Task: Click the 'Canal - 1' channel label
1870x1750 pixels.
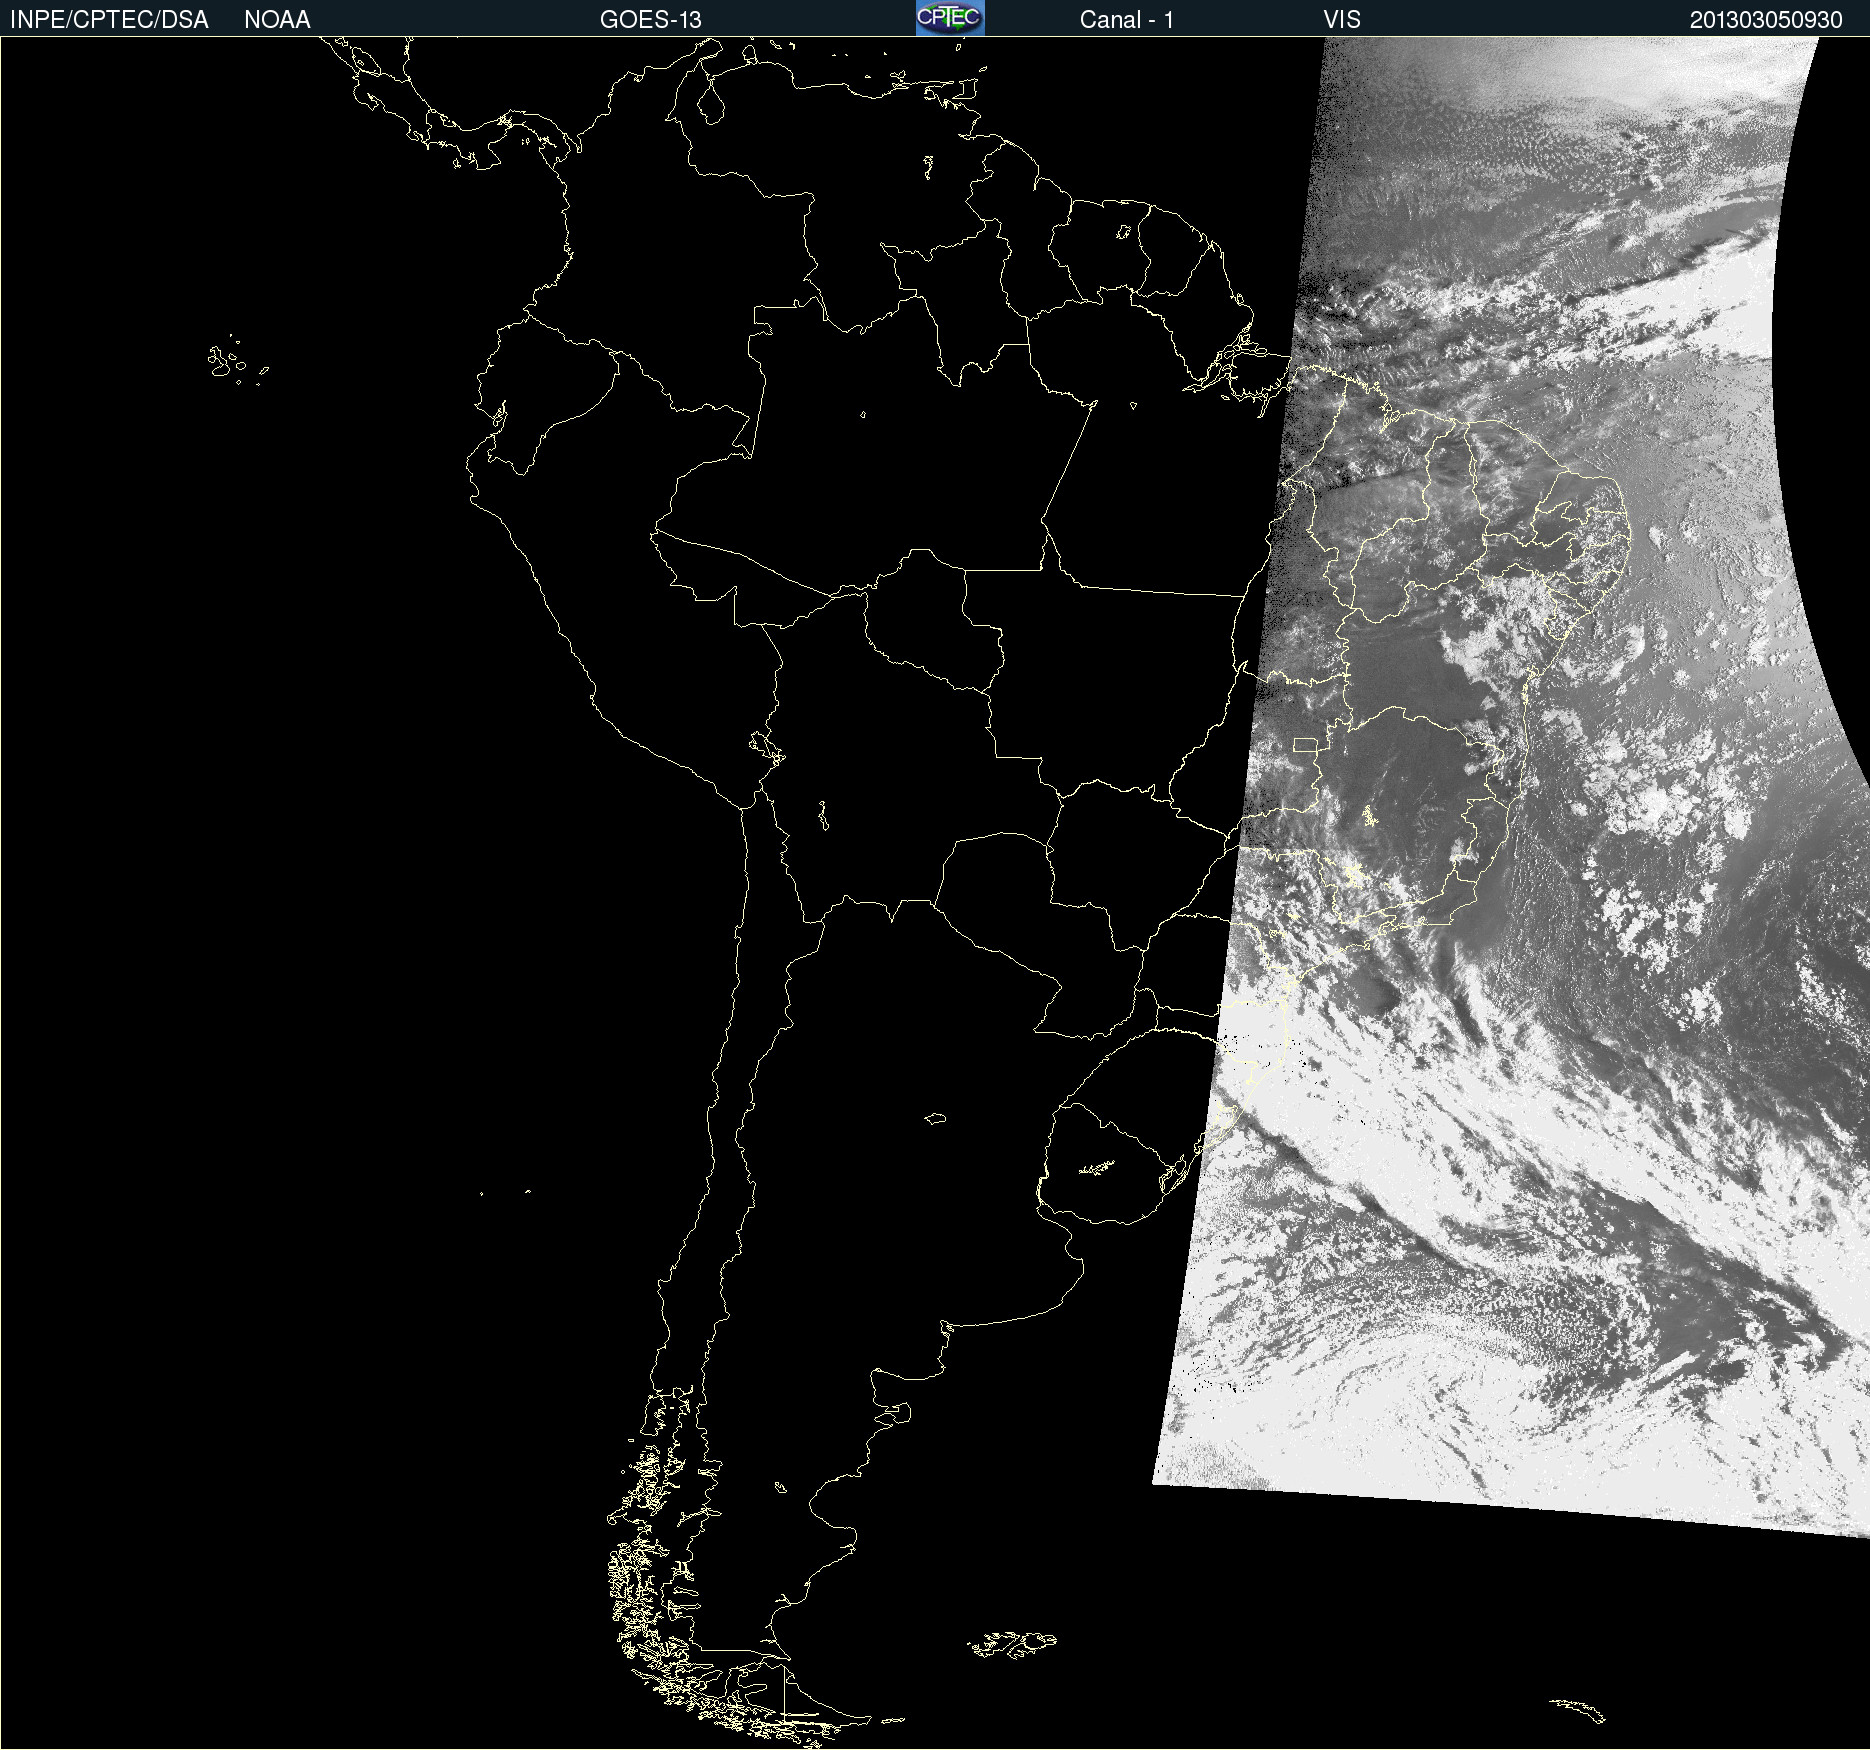Action: tap(1126, 20)
